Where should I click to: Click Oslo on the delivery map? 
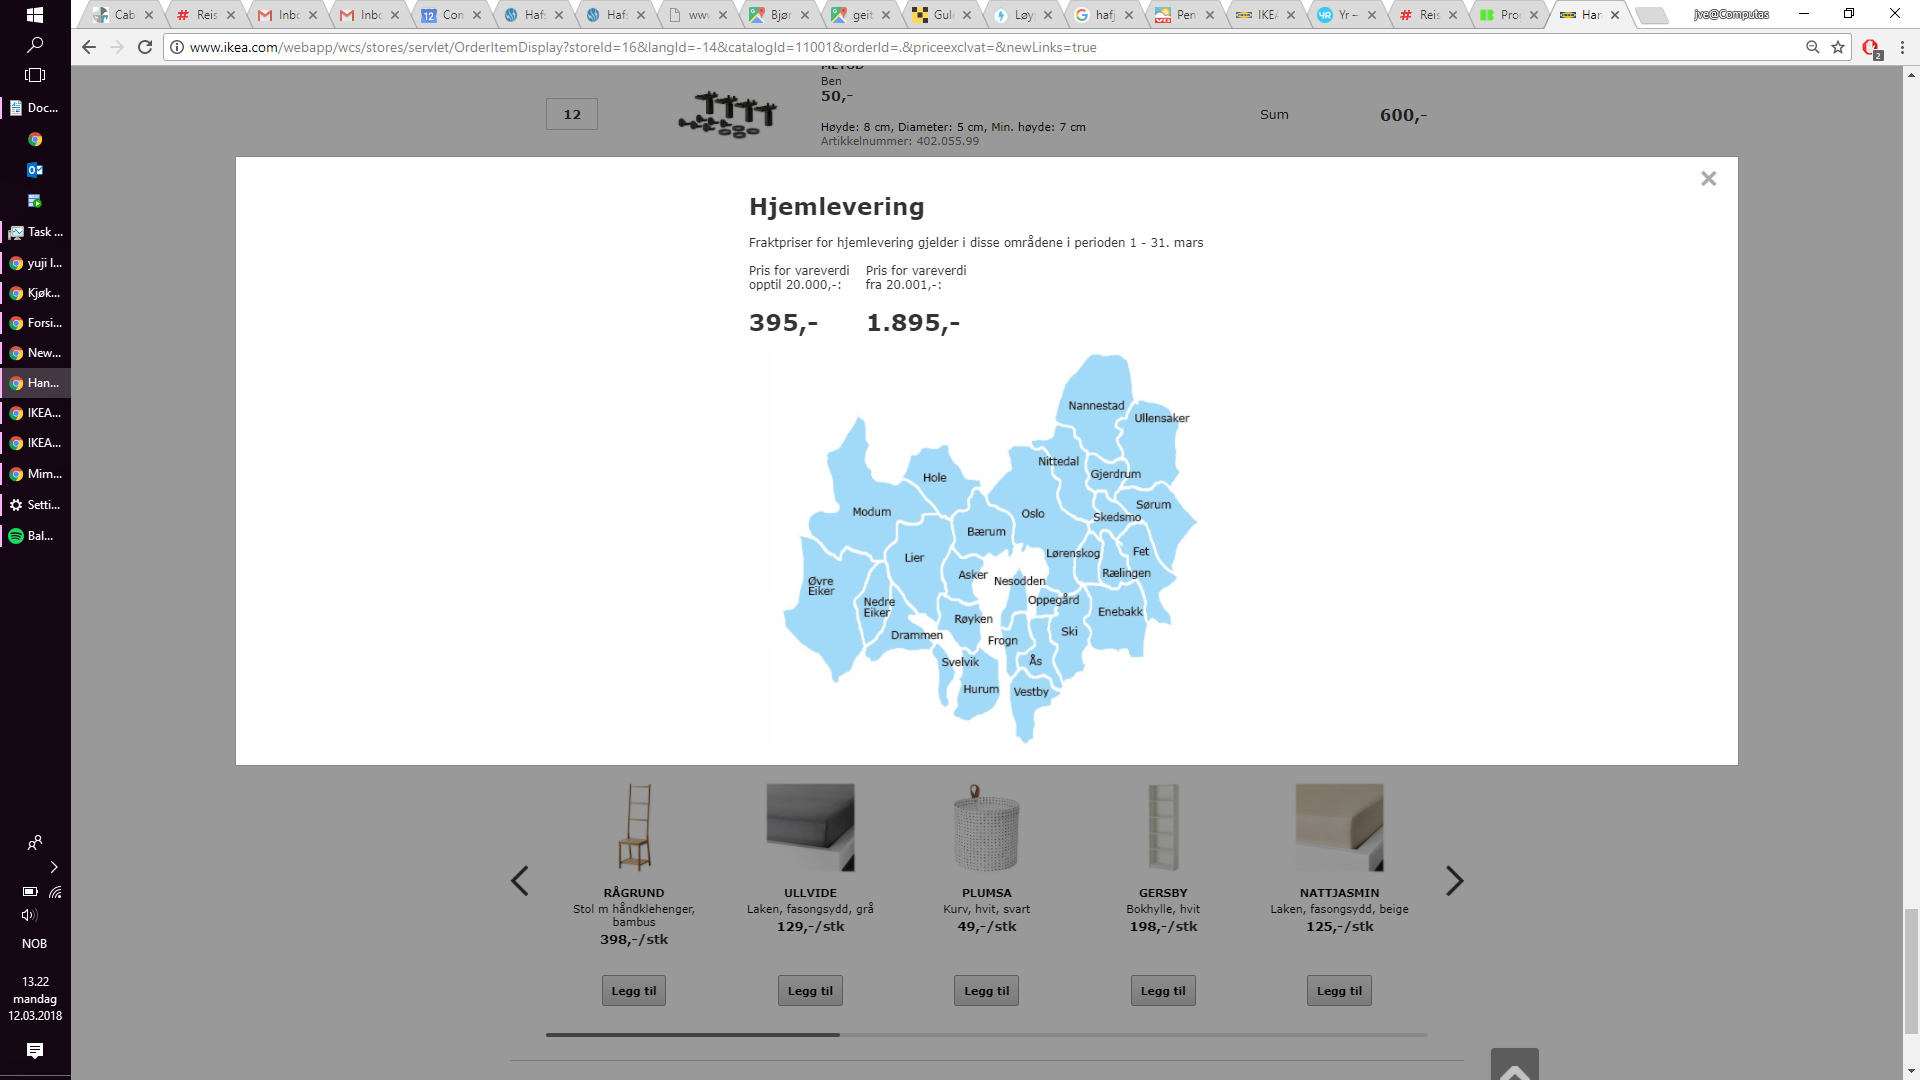(x=1032, y=514)
